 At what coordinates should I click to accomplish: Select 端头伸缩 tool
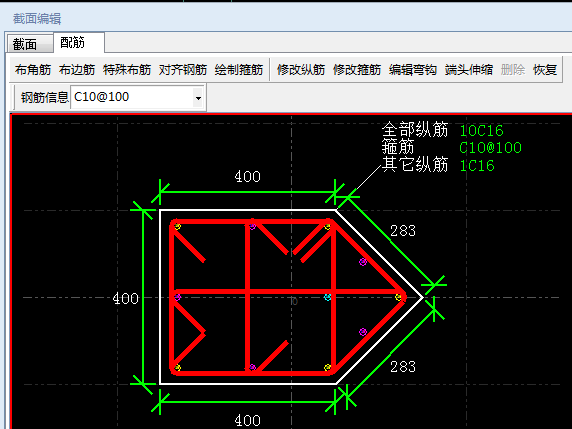pyautogui.click(x=469, y=70)
